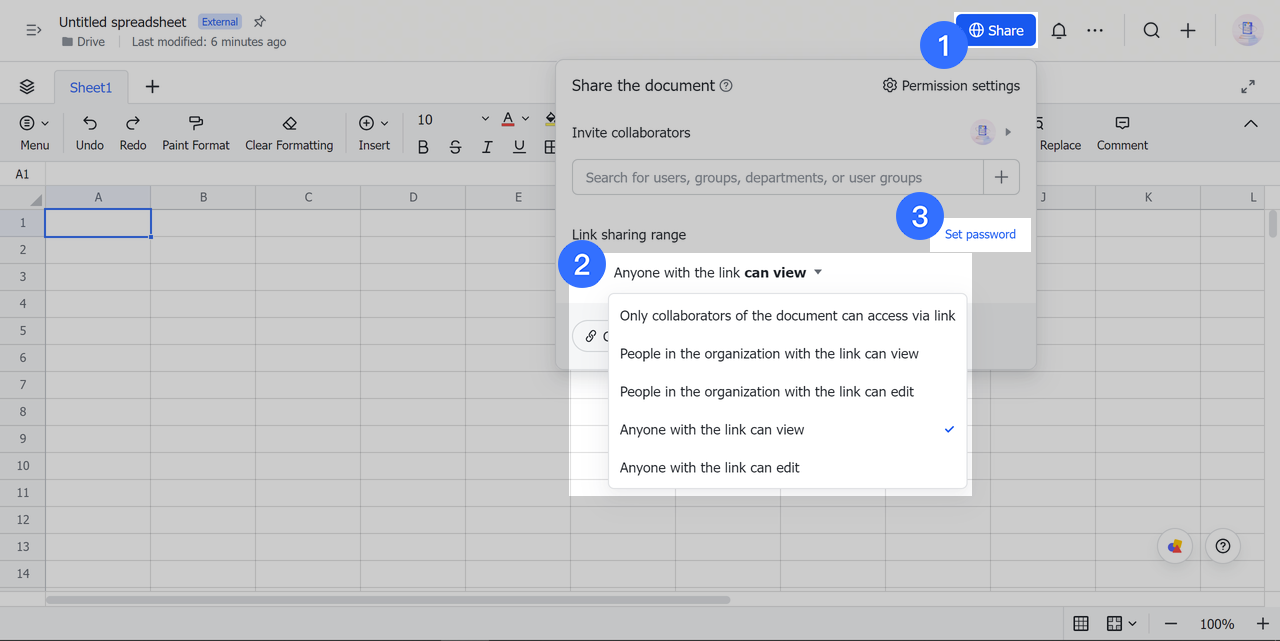Image resolution: width=1280 pixels, height=641 pixels.
Task: Open search with the magnifier icon
Action: coord(1151,30)
